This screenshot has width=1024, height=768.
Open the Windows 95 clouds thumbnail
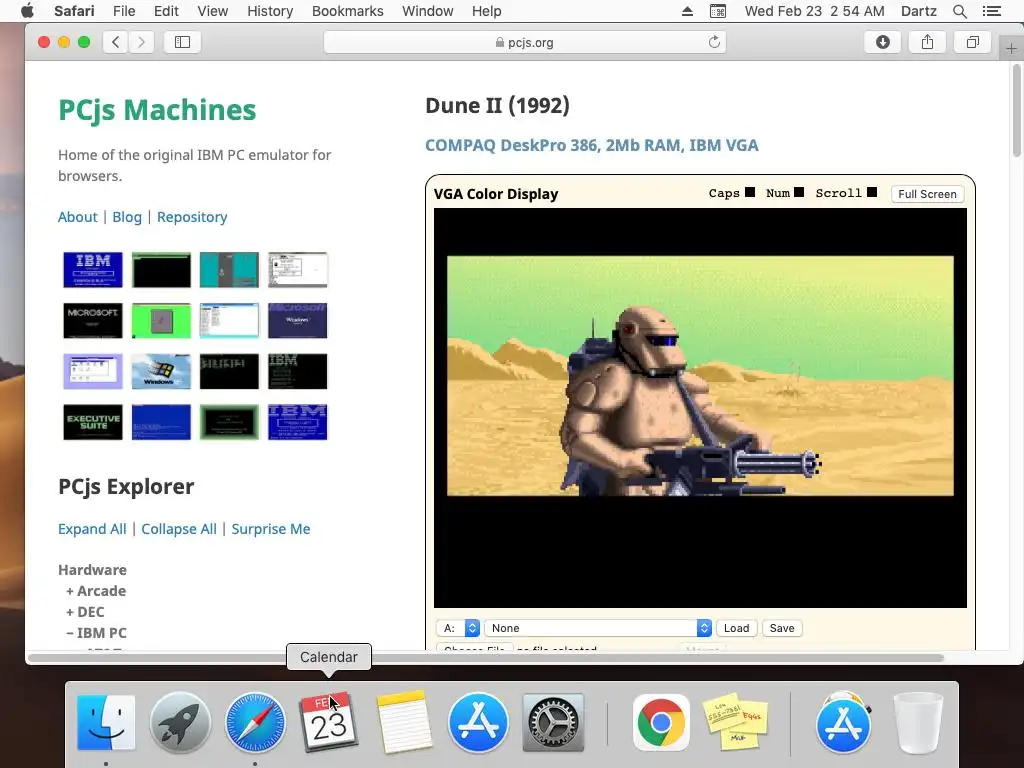[161, 371]
